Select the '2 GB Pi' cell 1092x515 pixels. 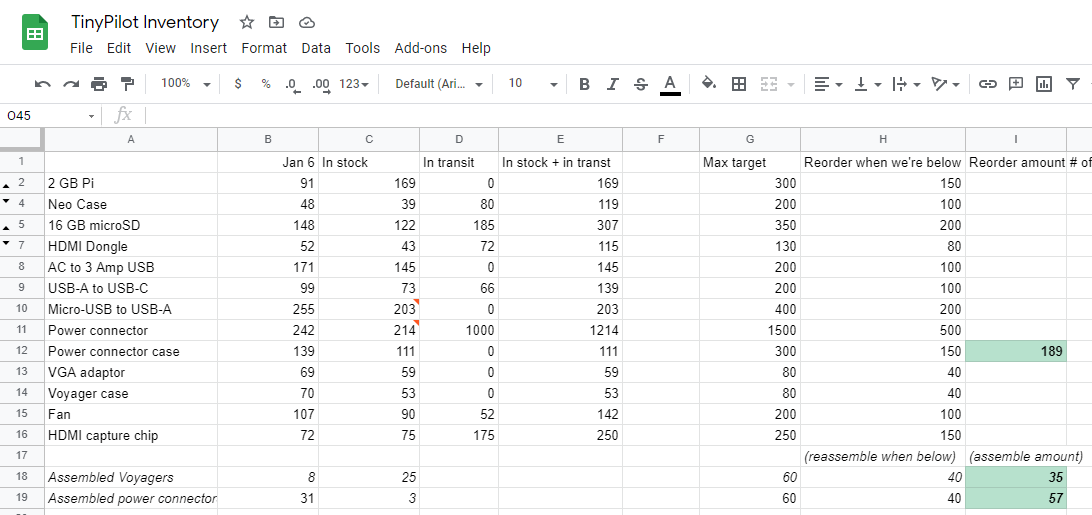(131, 184)
